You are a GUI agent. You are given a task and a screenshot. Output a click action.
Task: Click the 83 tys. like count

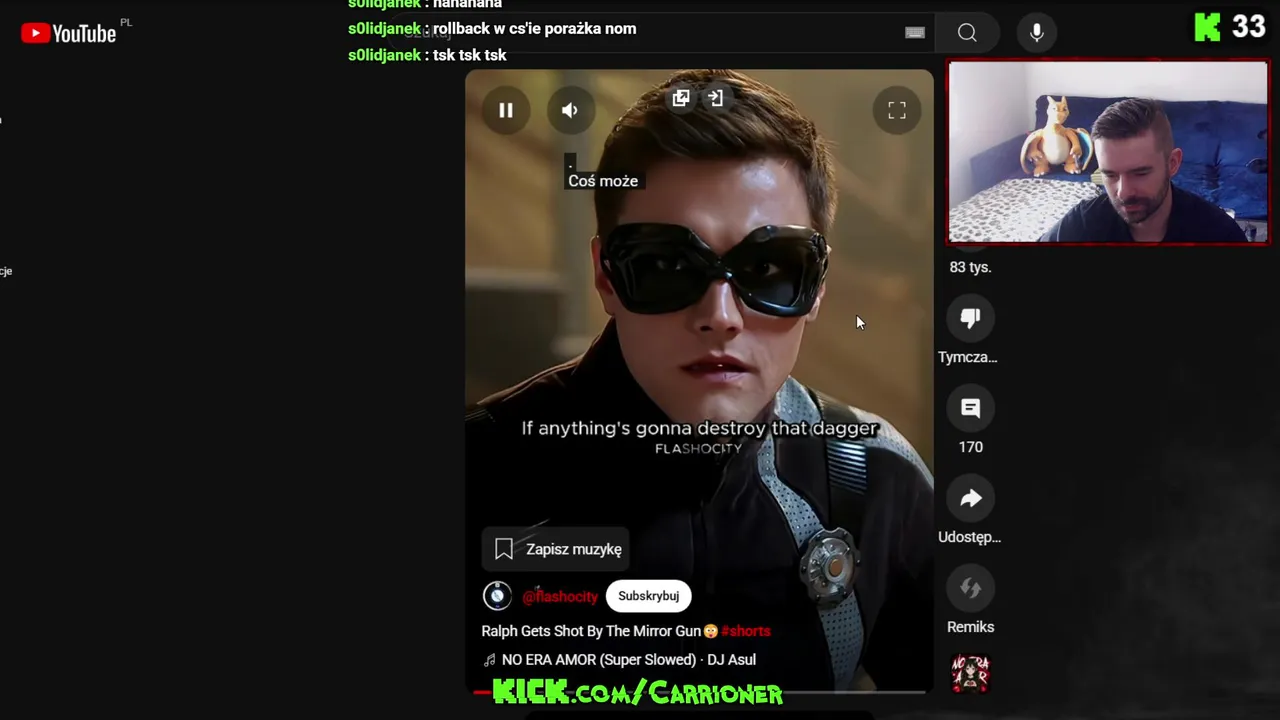point(970,267)
